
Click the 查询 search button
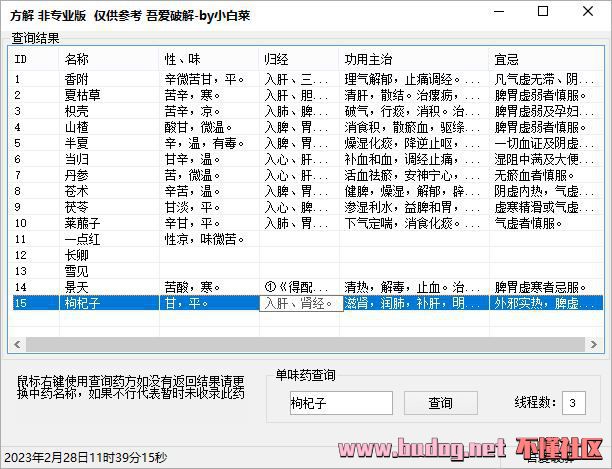(x=440, y=403)
